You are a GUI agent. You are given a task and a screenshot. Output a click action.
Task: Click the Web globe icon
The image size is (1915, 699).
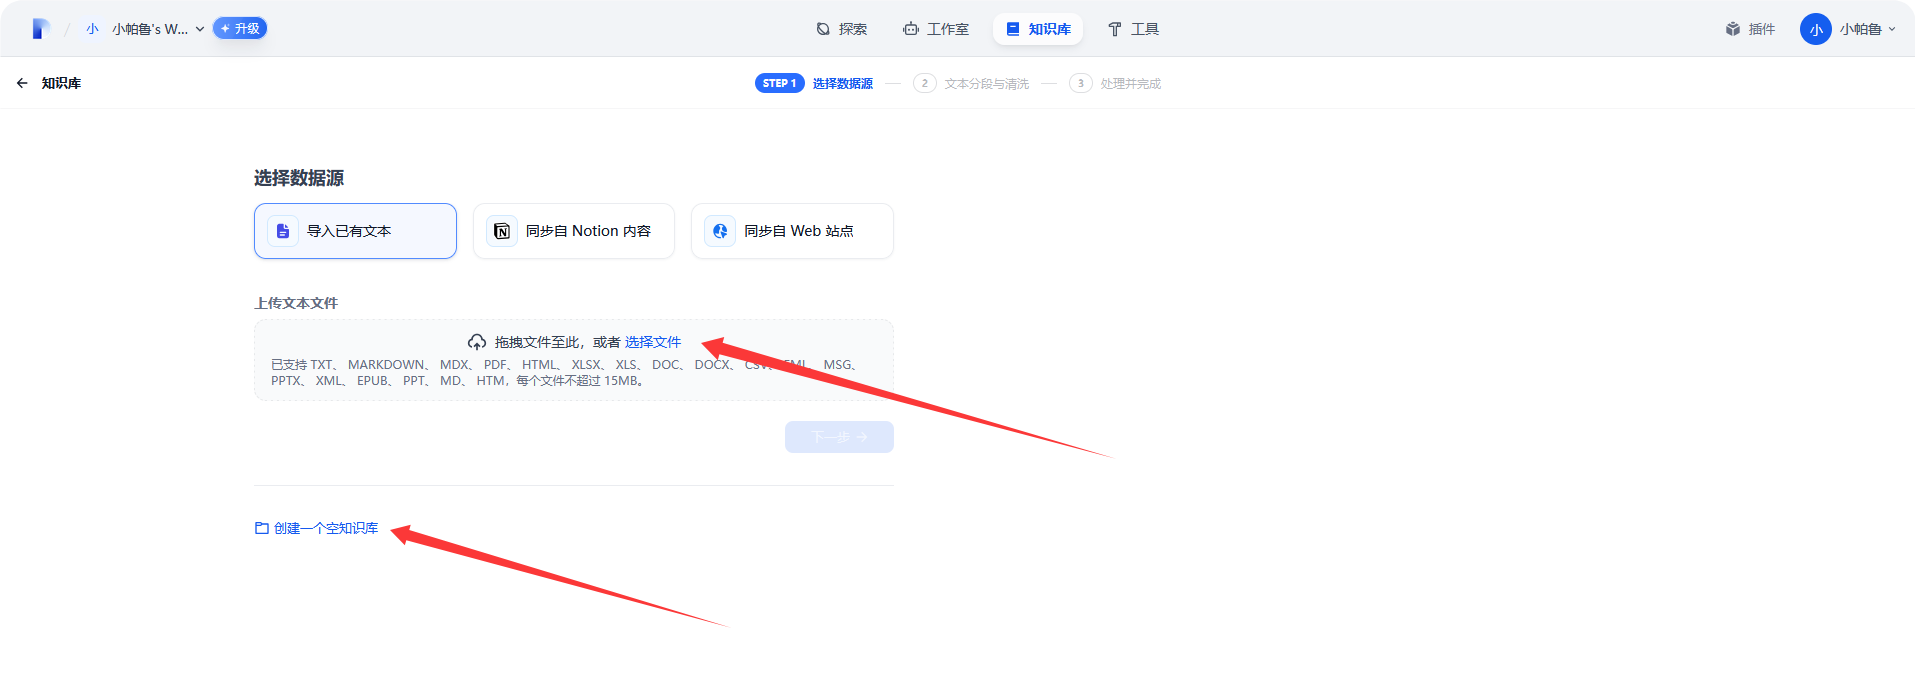pos(720,231)
